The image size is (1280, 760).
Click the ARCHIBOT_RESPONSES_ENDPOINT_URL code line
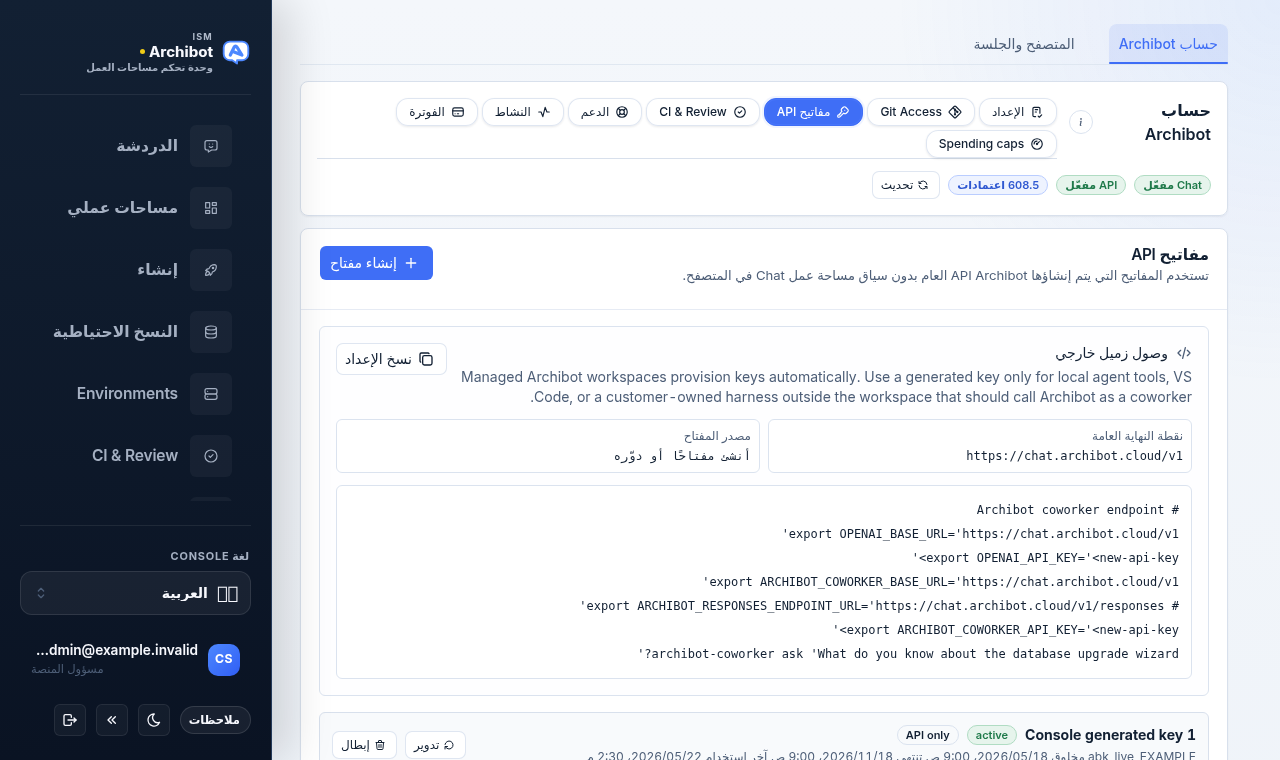pyautogui.click(x=879, y=605)
